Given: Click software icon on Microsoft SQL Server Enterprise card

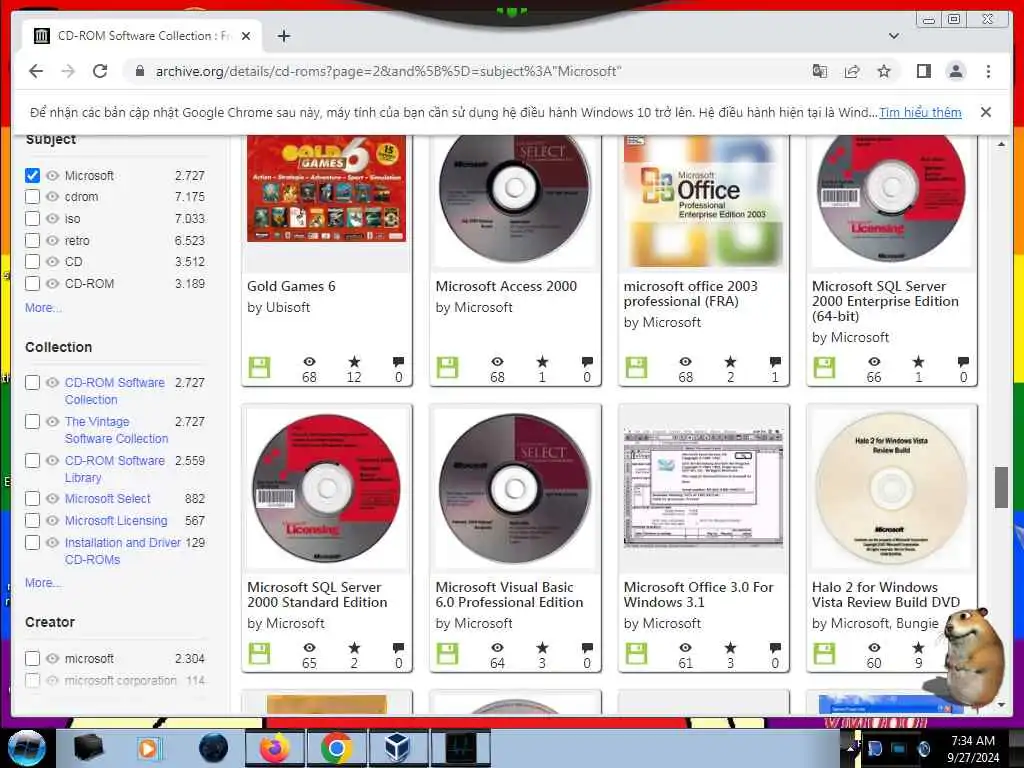Looking at the screenshot, I should (x=824, y=368).
